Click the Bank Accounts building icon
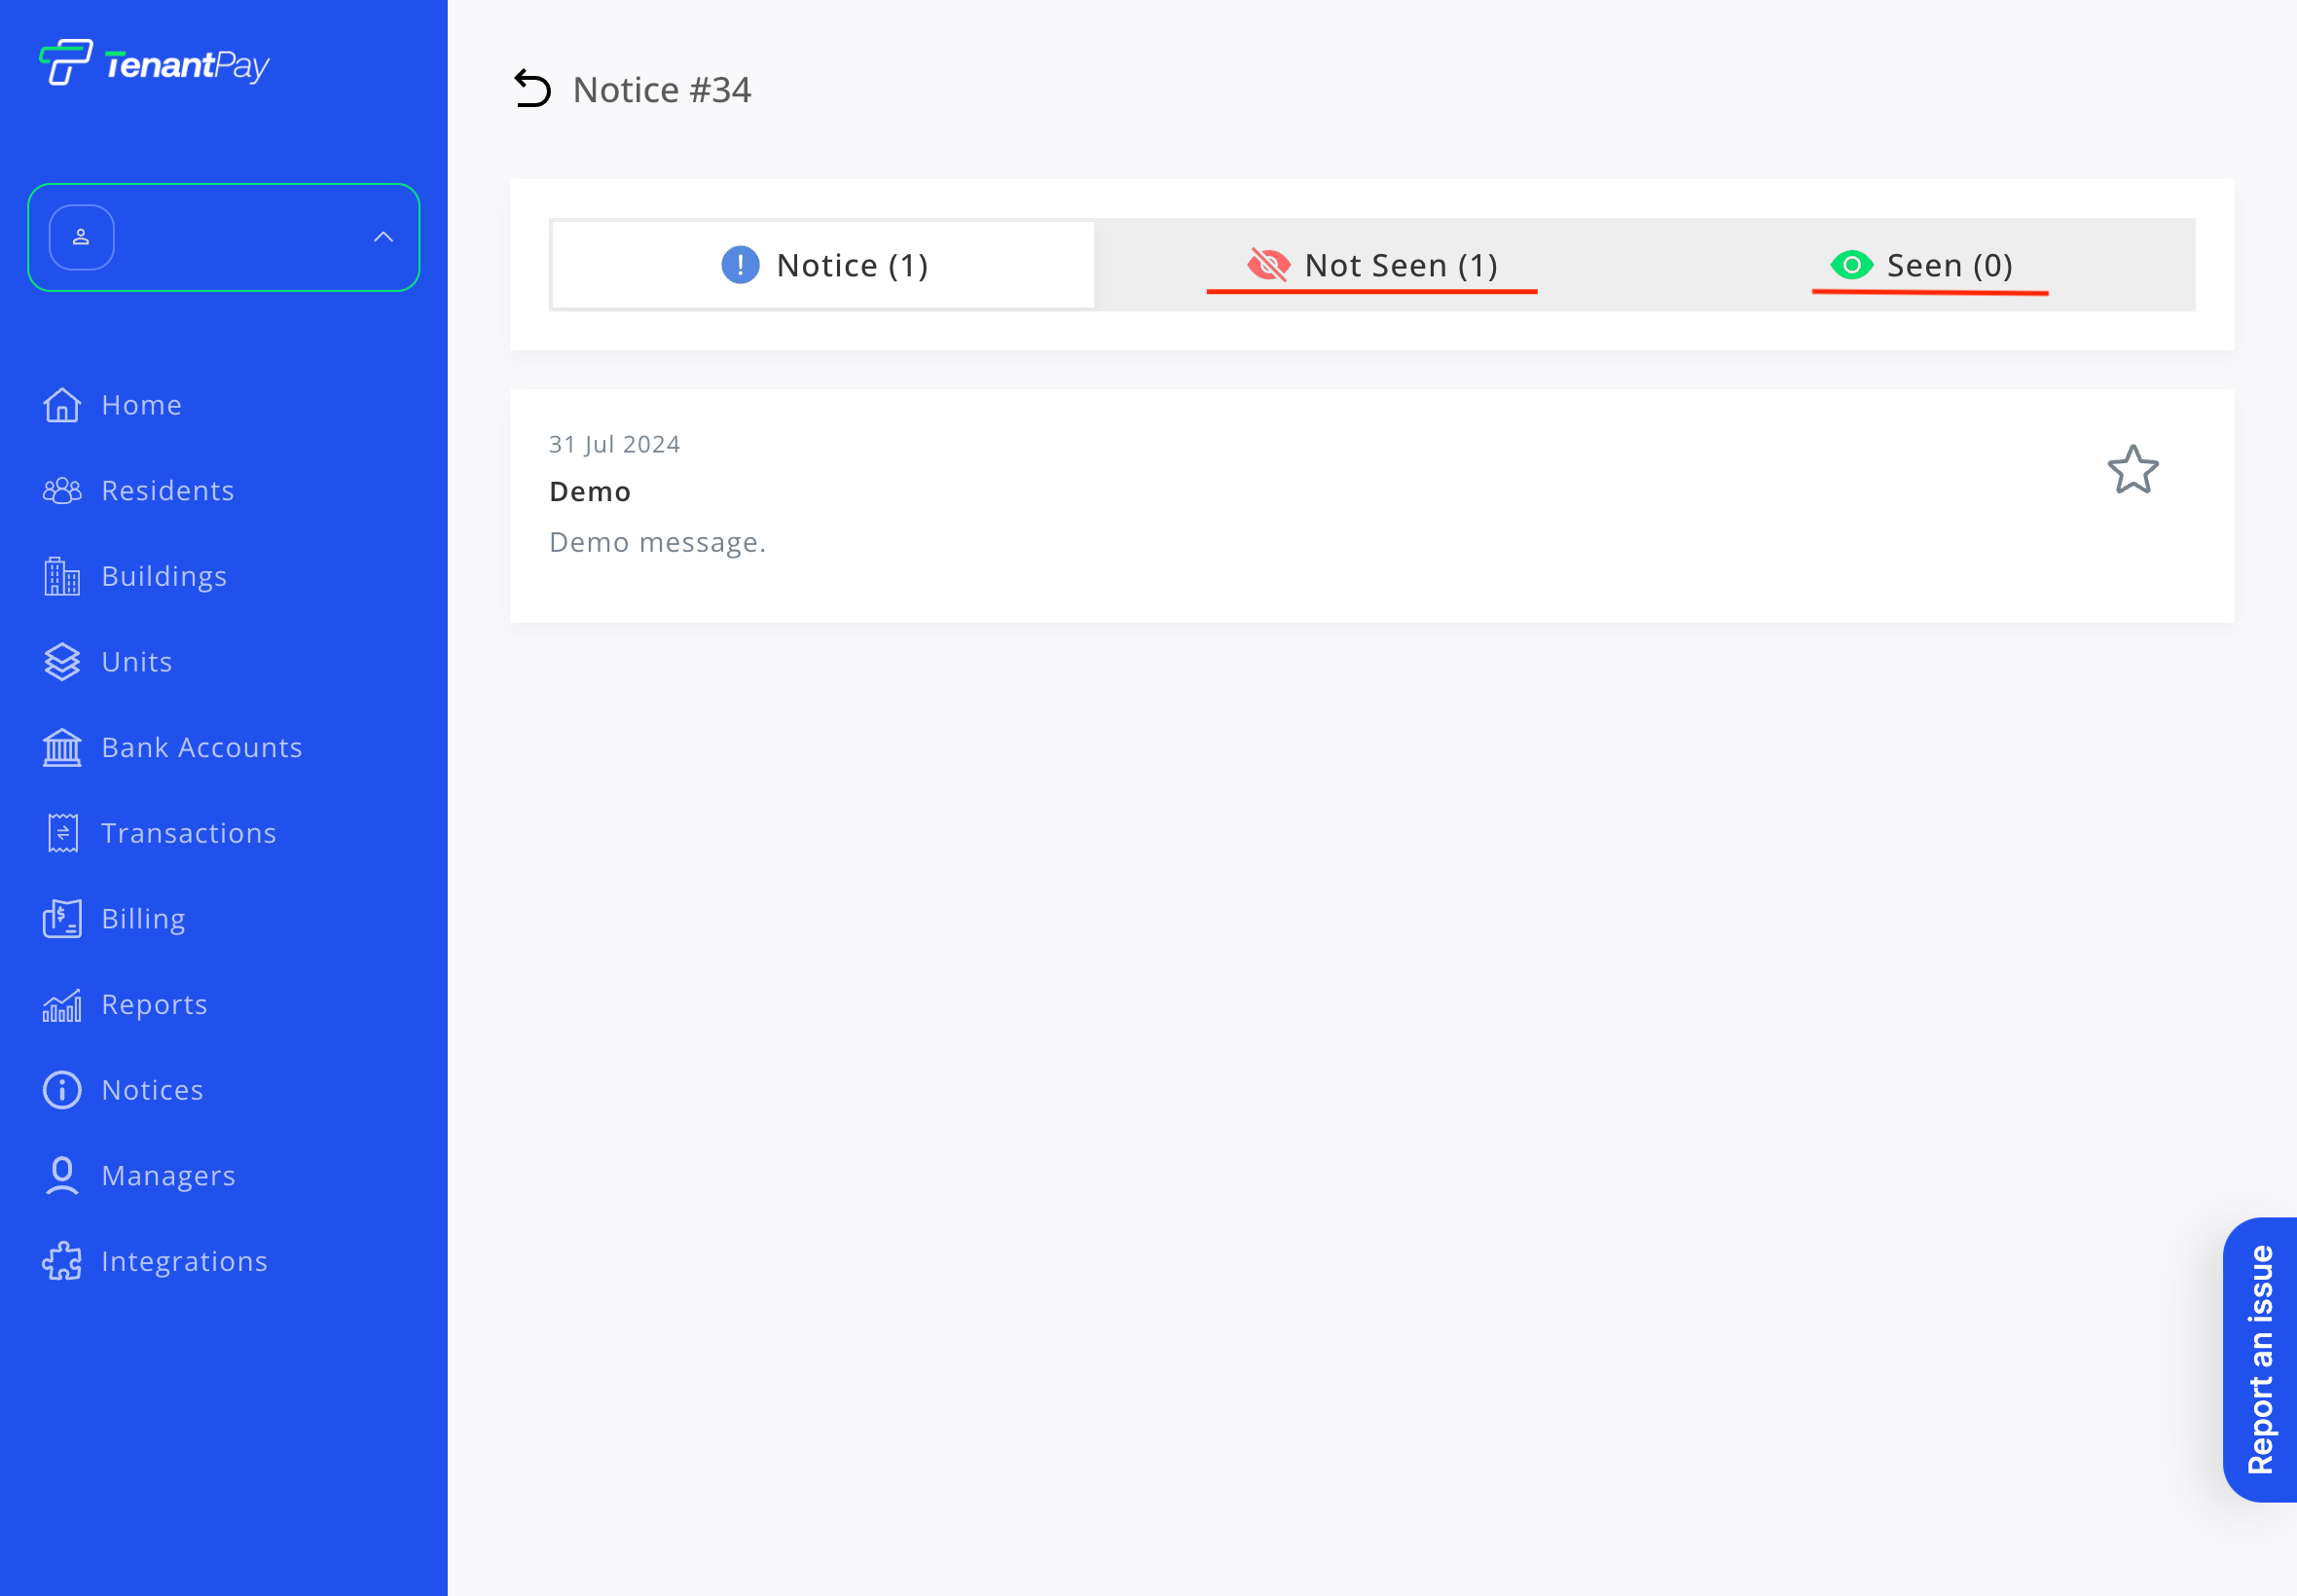This screenshot has width=2297, height=1596. [x=62, y=747]
